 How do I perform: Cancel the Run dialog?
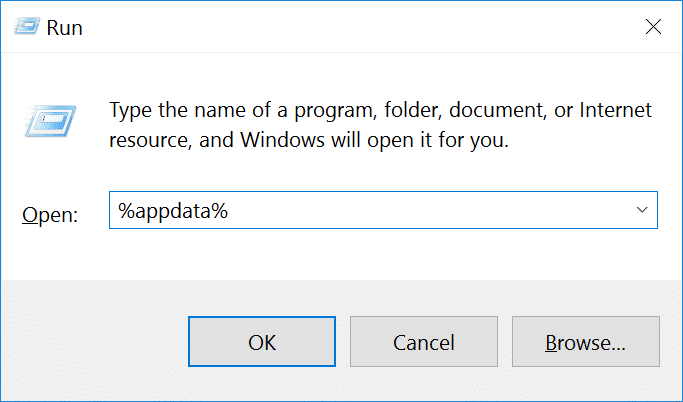(424, 343)
